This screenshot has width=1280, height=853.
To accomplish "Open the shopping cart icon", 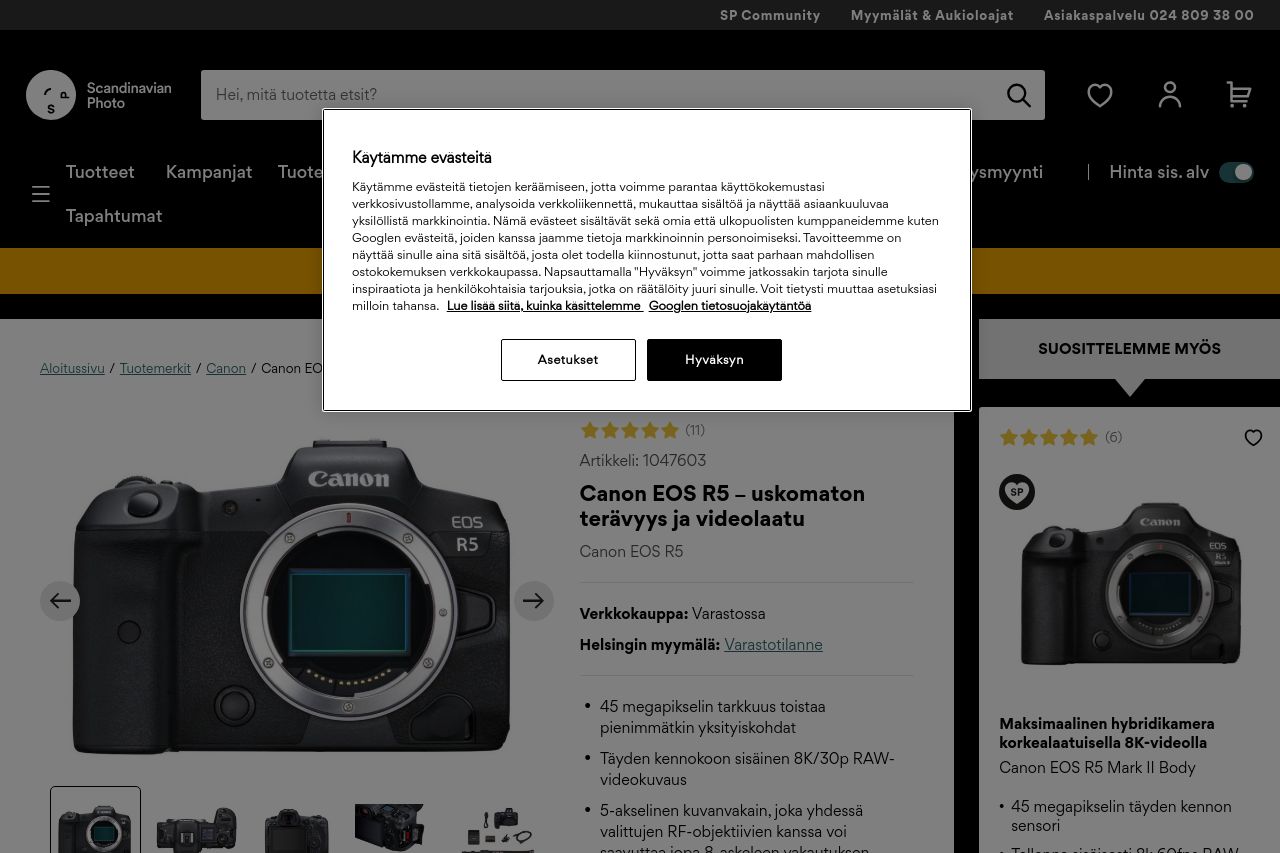I will tap(1239, 95).
